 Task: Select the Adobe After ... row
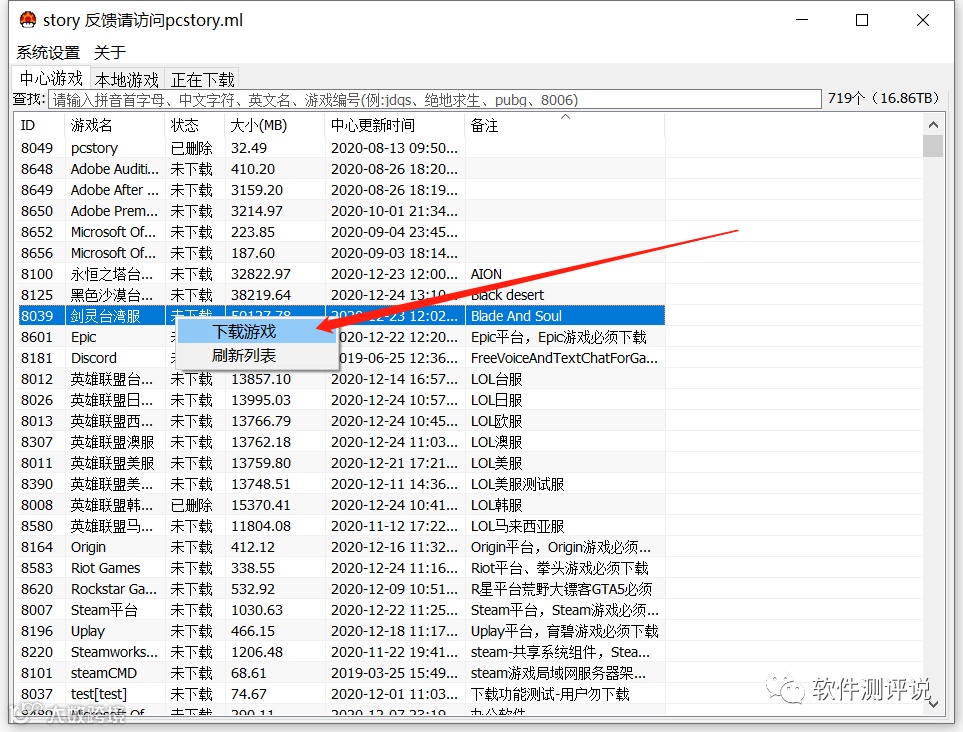coord(341,190)
